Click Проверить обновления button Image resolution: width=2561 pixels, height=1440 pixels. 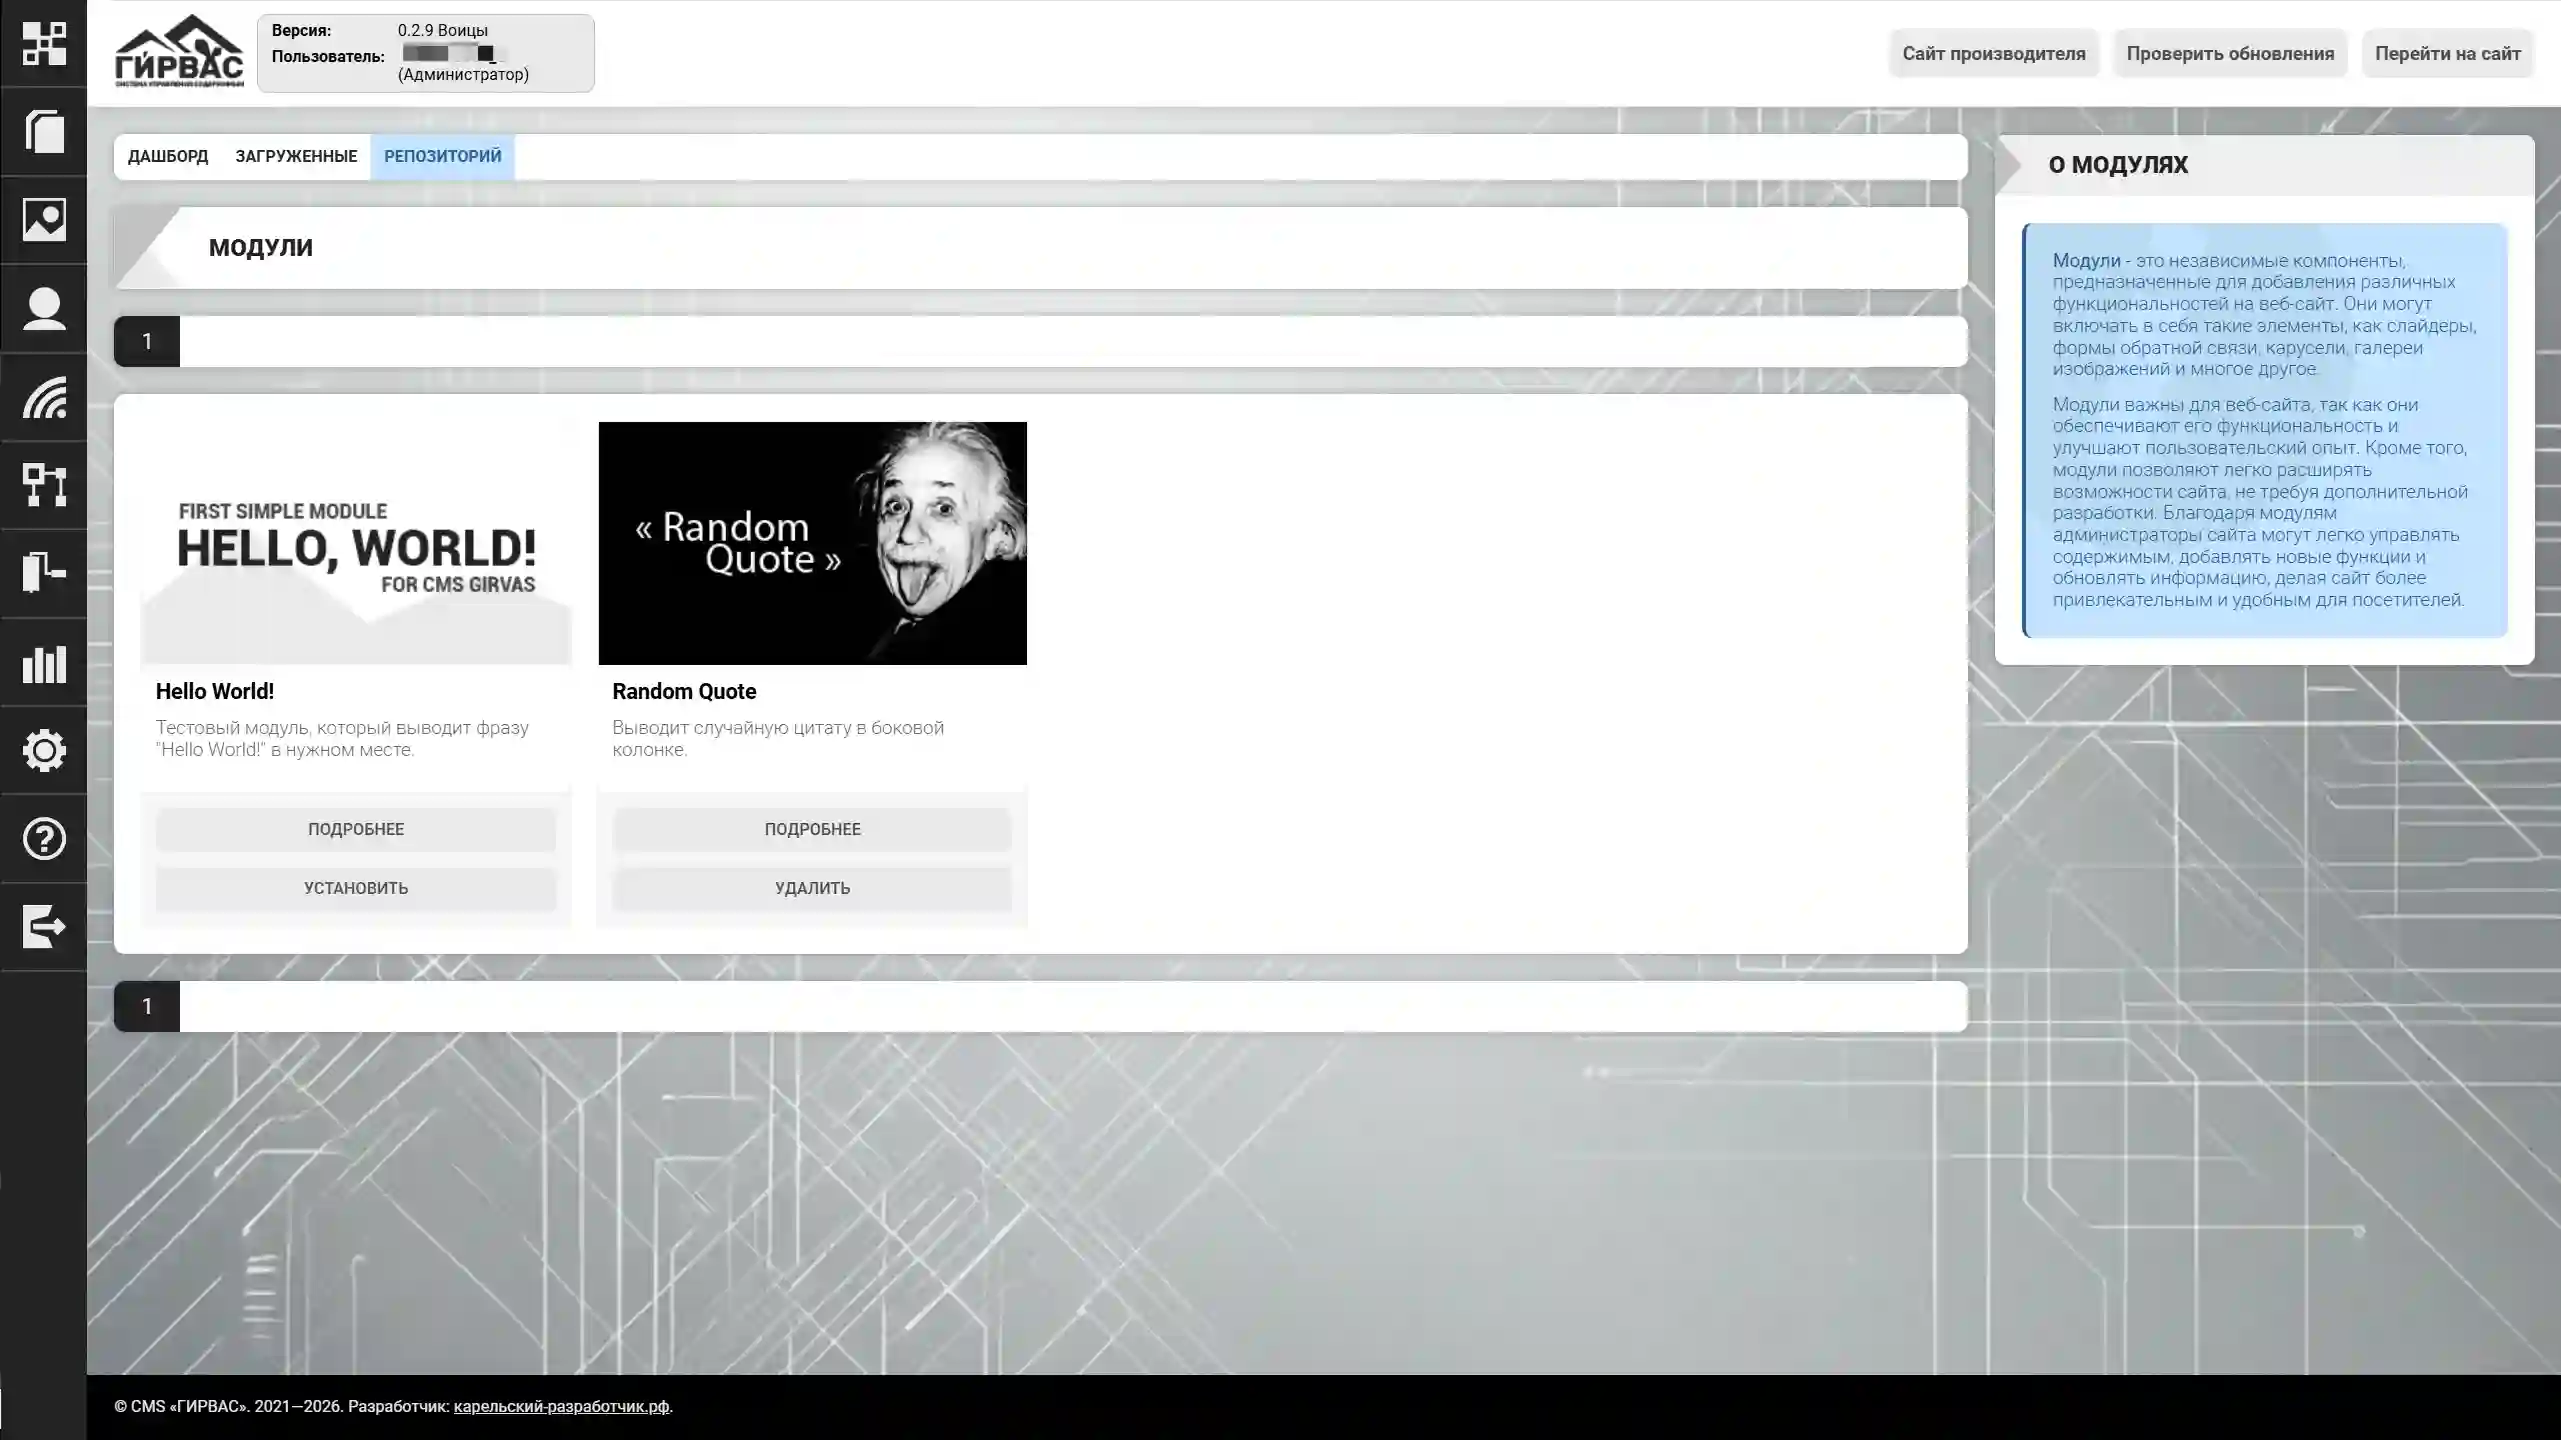(2230, 54)
